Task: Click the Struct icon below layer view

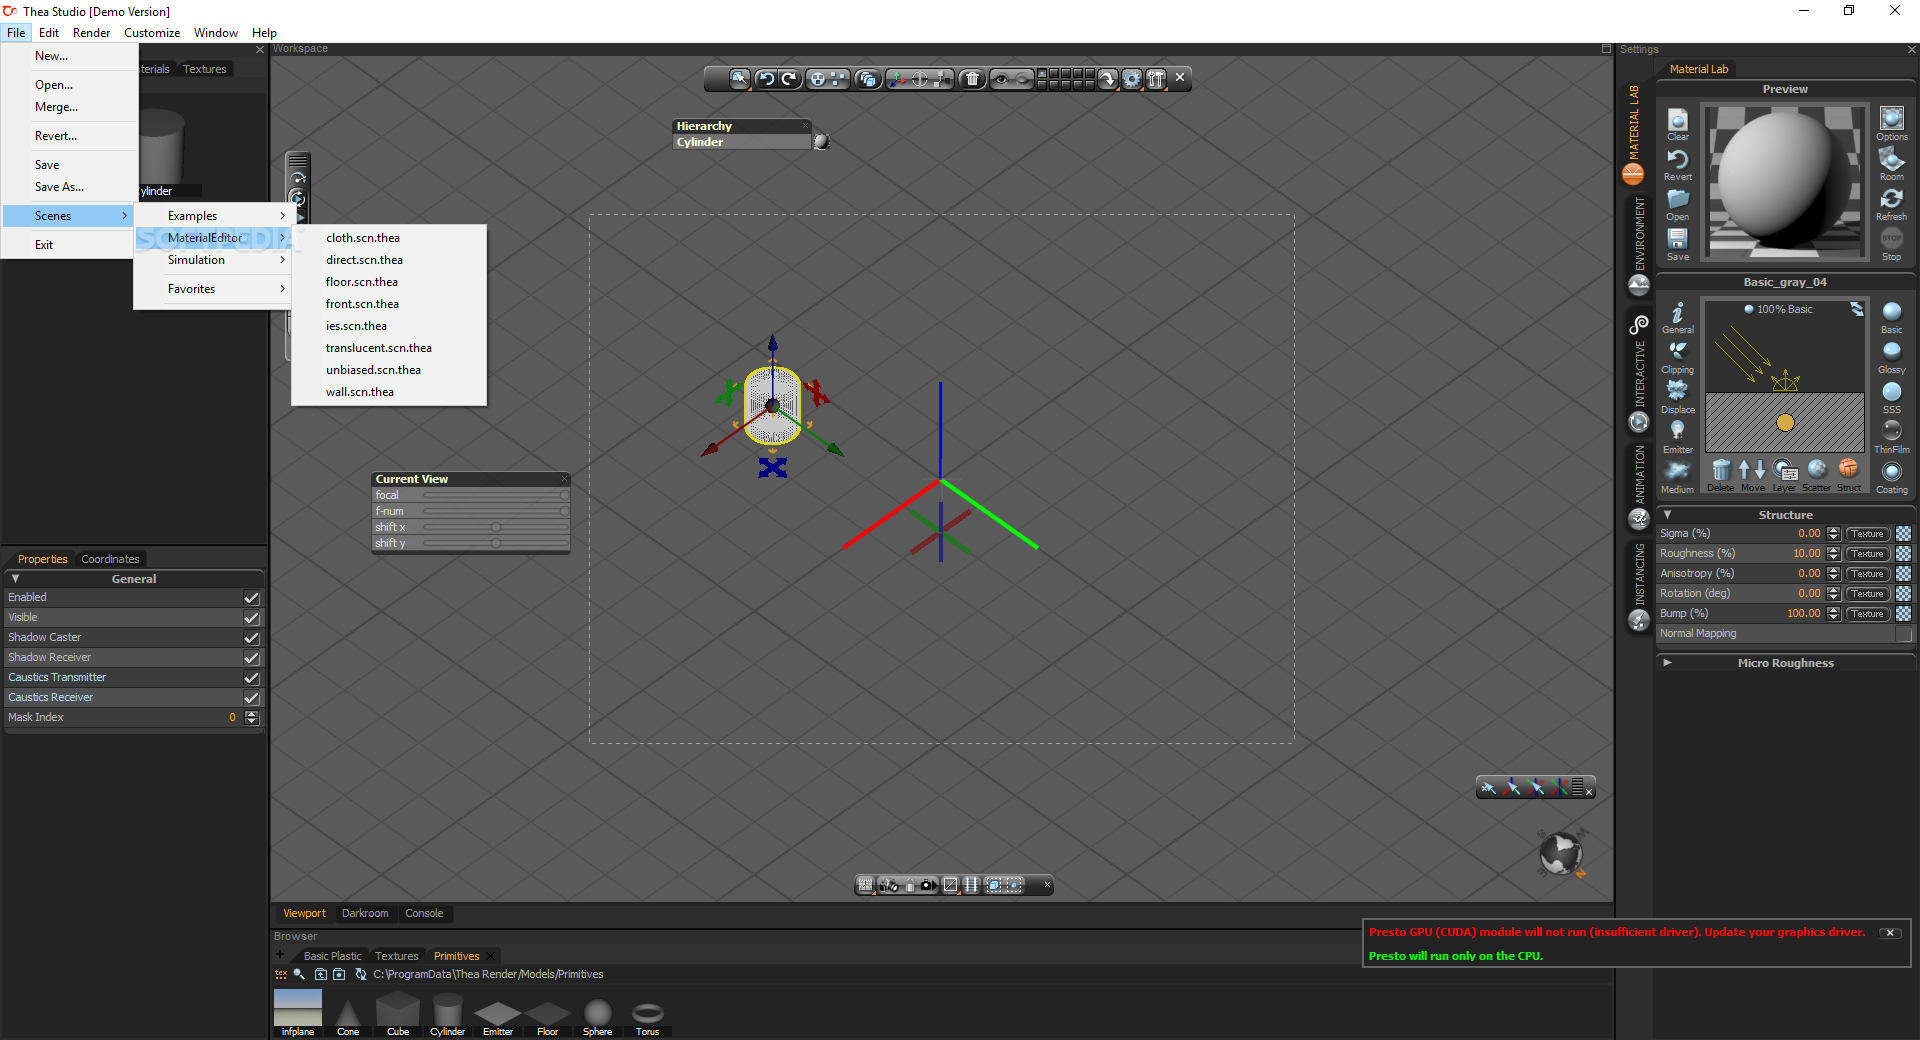Action: tap(1849, 475)
